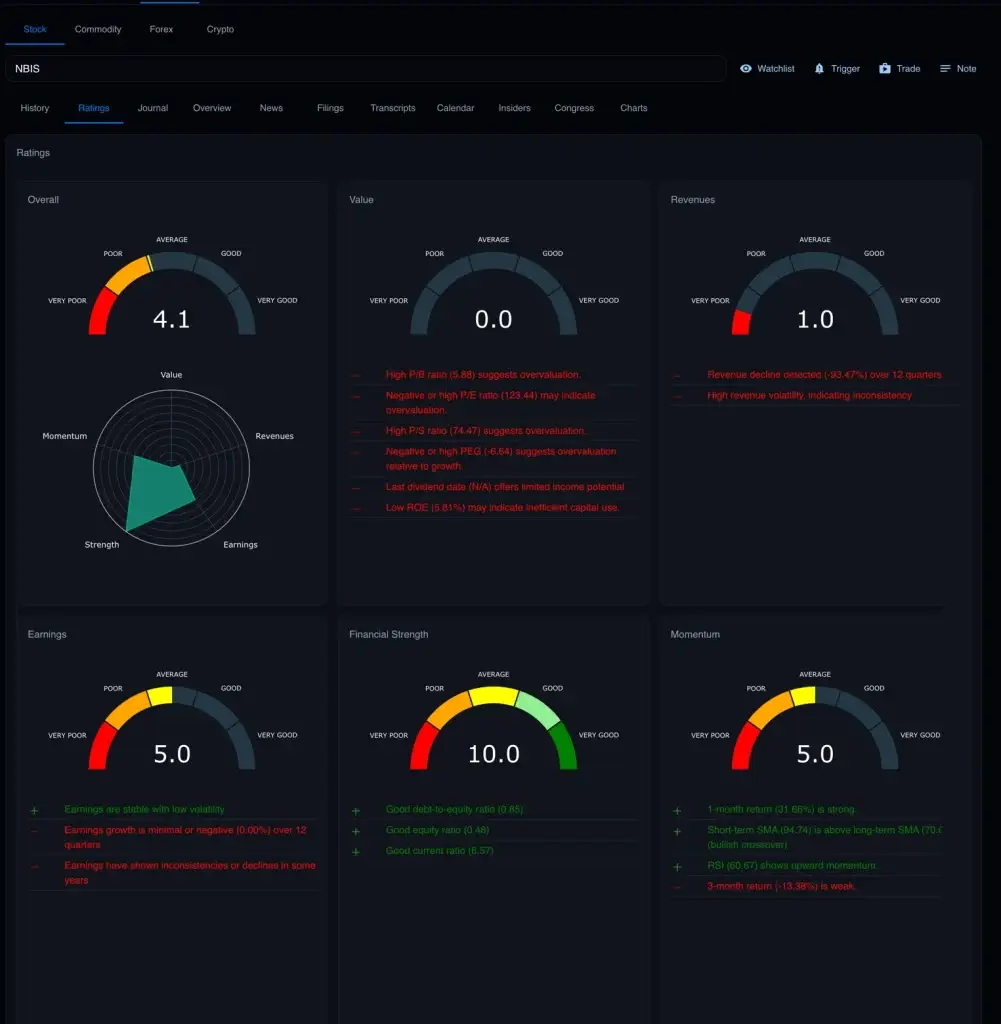The image size is (1001, 1024).
Task: Open the Forex tab
Action: 161,29
